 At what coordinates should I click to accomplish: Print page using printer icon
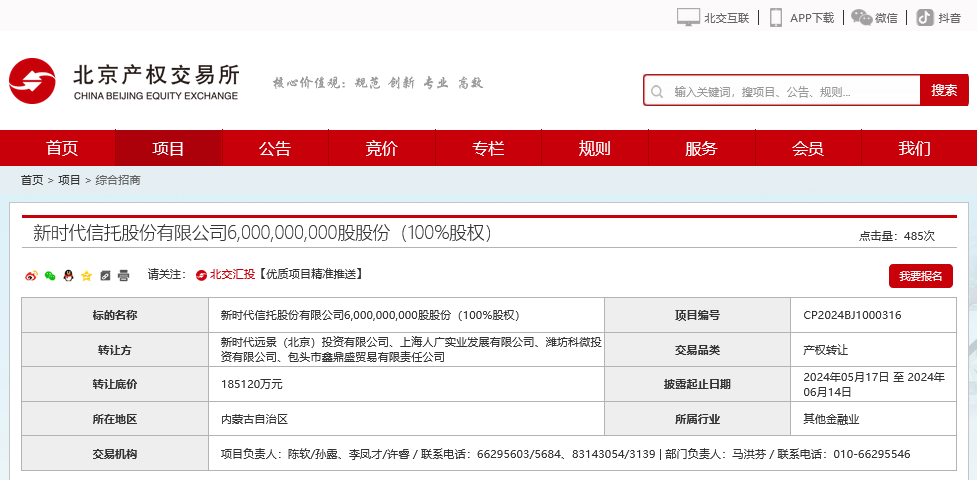pyautogui.click(x=123, y=275)
